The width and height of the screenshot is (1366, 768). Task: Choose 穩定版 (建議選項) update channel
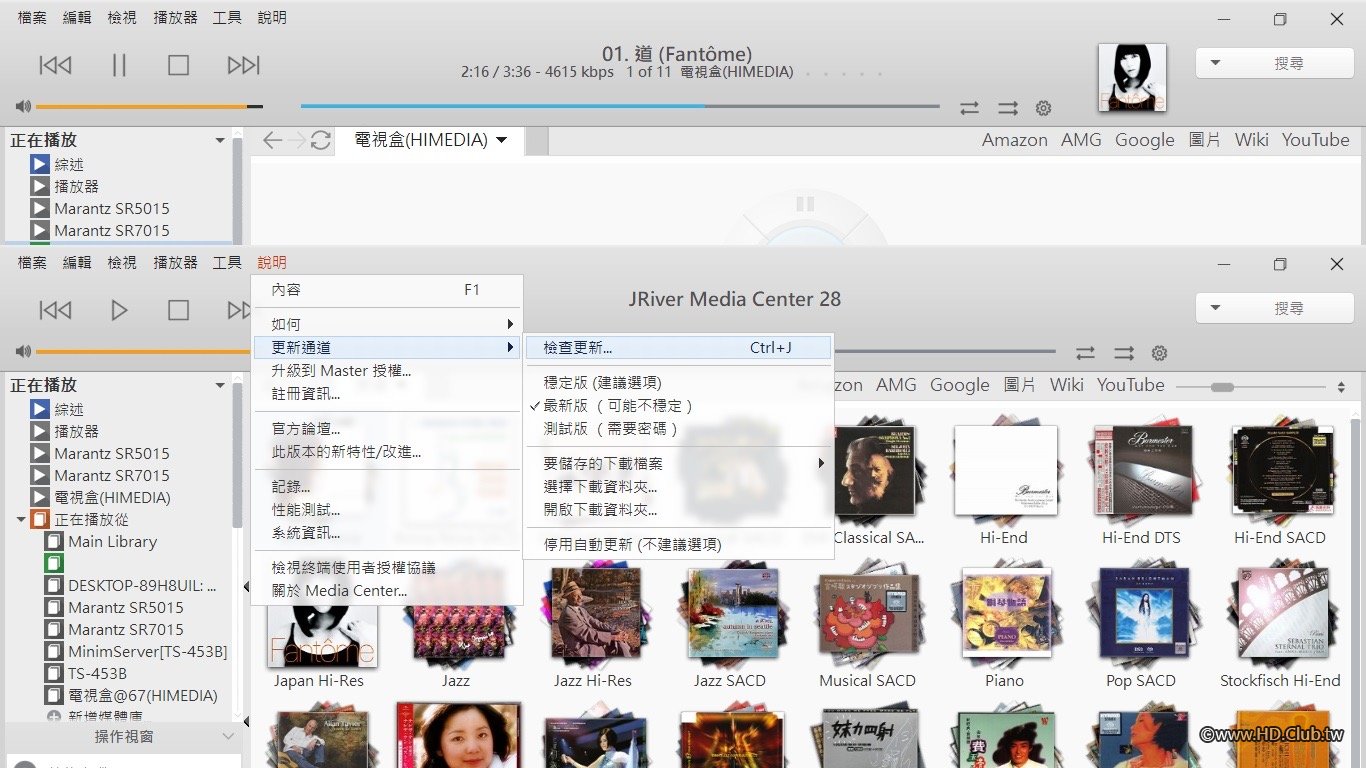678,383
